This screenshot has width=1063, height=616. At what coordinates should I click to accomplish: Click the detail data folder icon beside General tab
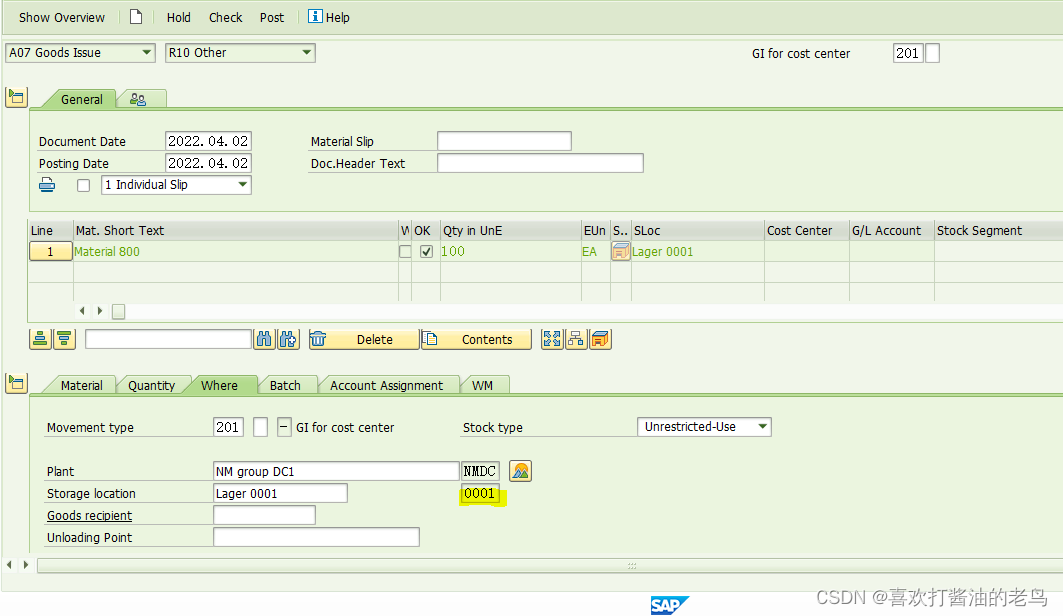16,97
